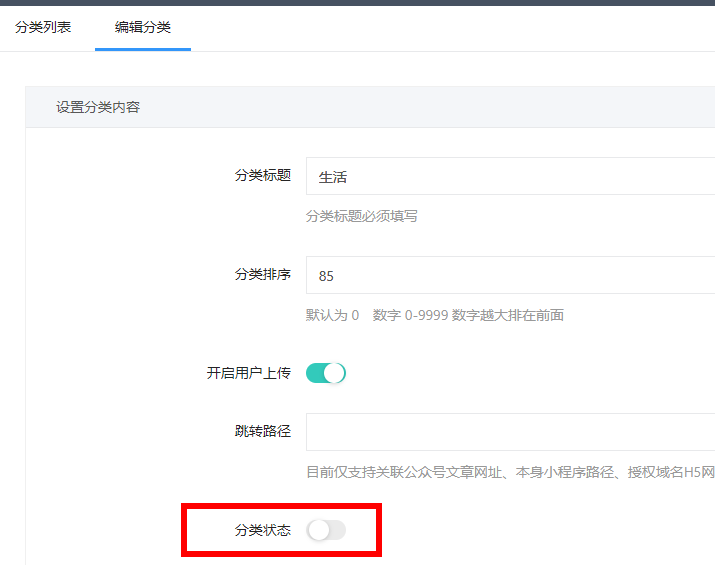Click the 跳转路径 field label
715x565 pixels.
[x=263, y=431]
